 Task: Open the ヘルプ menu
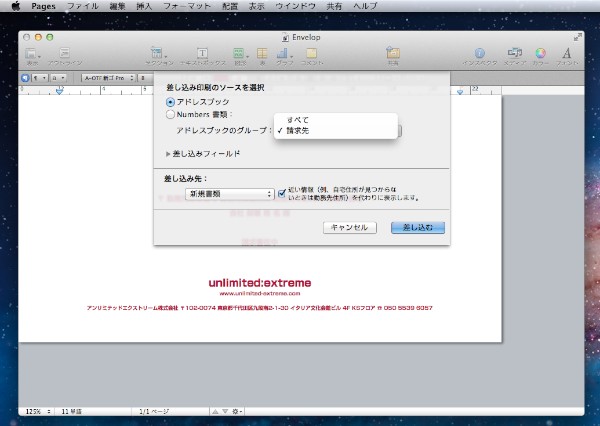[365, 6]
